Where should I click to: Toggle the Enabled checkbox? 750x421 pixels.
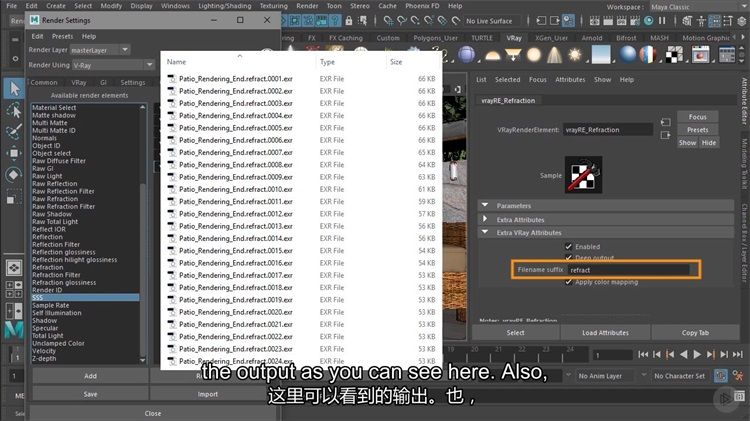pyautogui.click(x=568, y=247)
